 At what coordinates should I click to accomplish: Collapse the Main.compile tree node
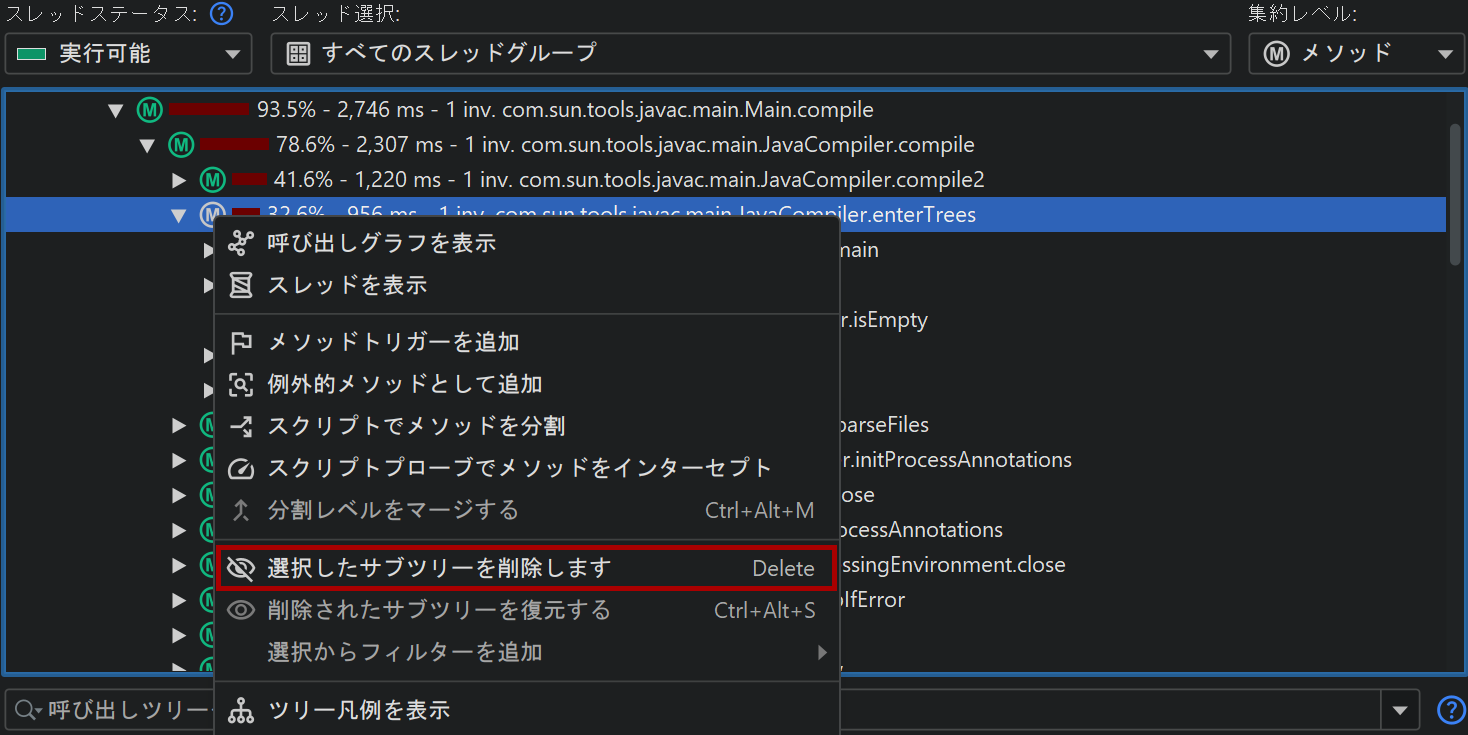click(116, 110)
